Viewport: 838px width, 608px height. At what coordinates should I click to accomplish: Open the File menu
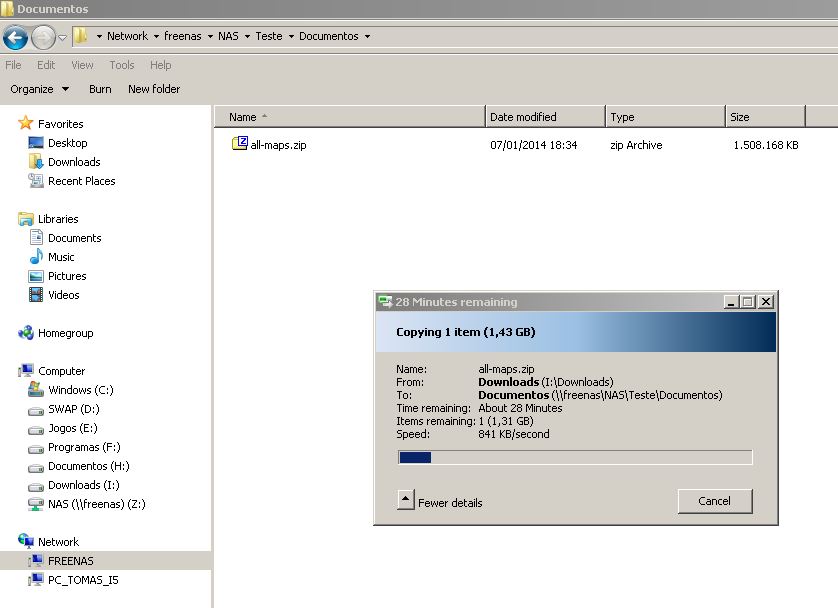point(13,65)
